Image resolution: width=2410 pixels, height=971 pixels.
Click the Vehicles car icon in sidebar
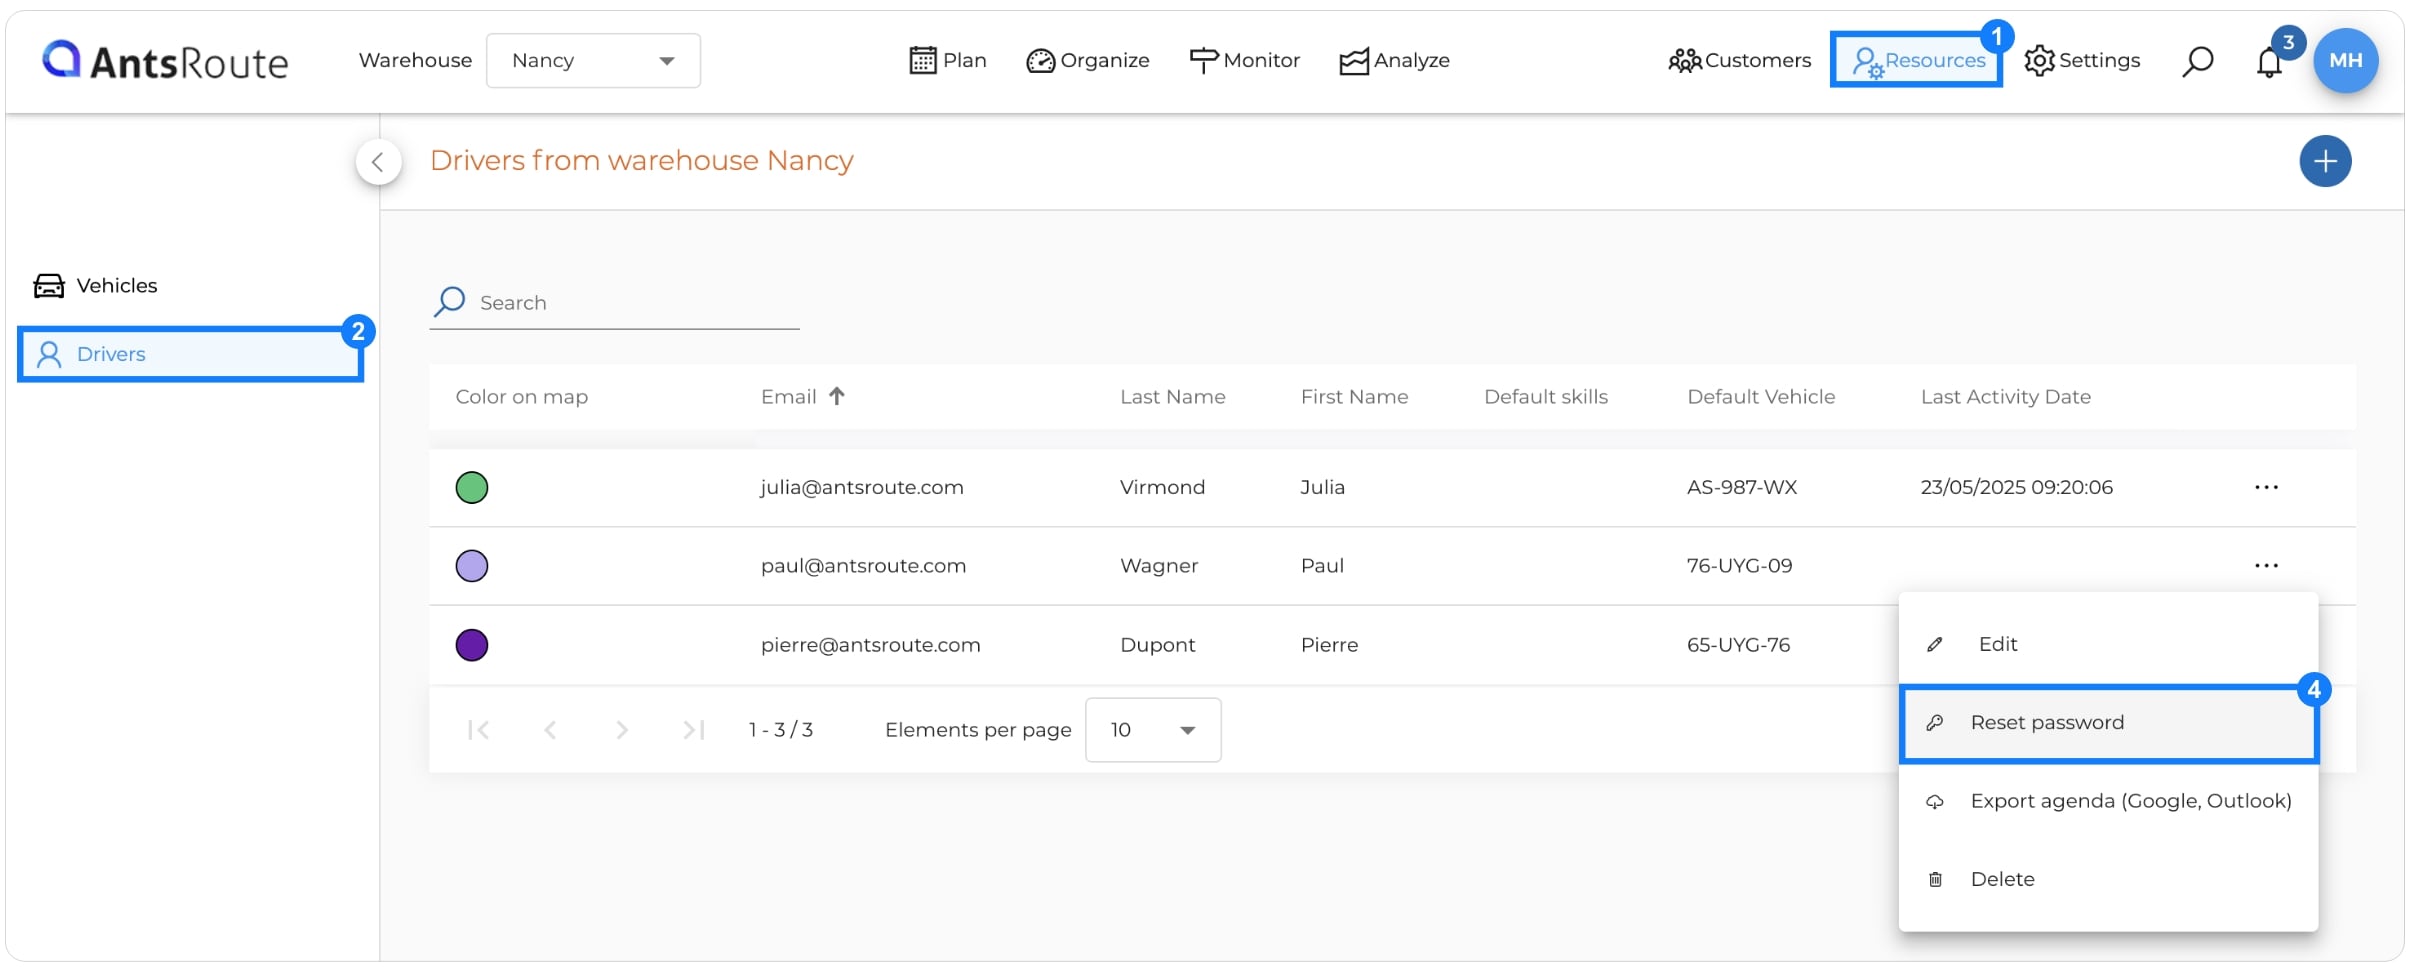pos(49,286)
